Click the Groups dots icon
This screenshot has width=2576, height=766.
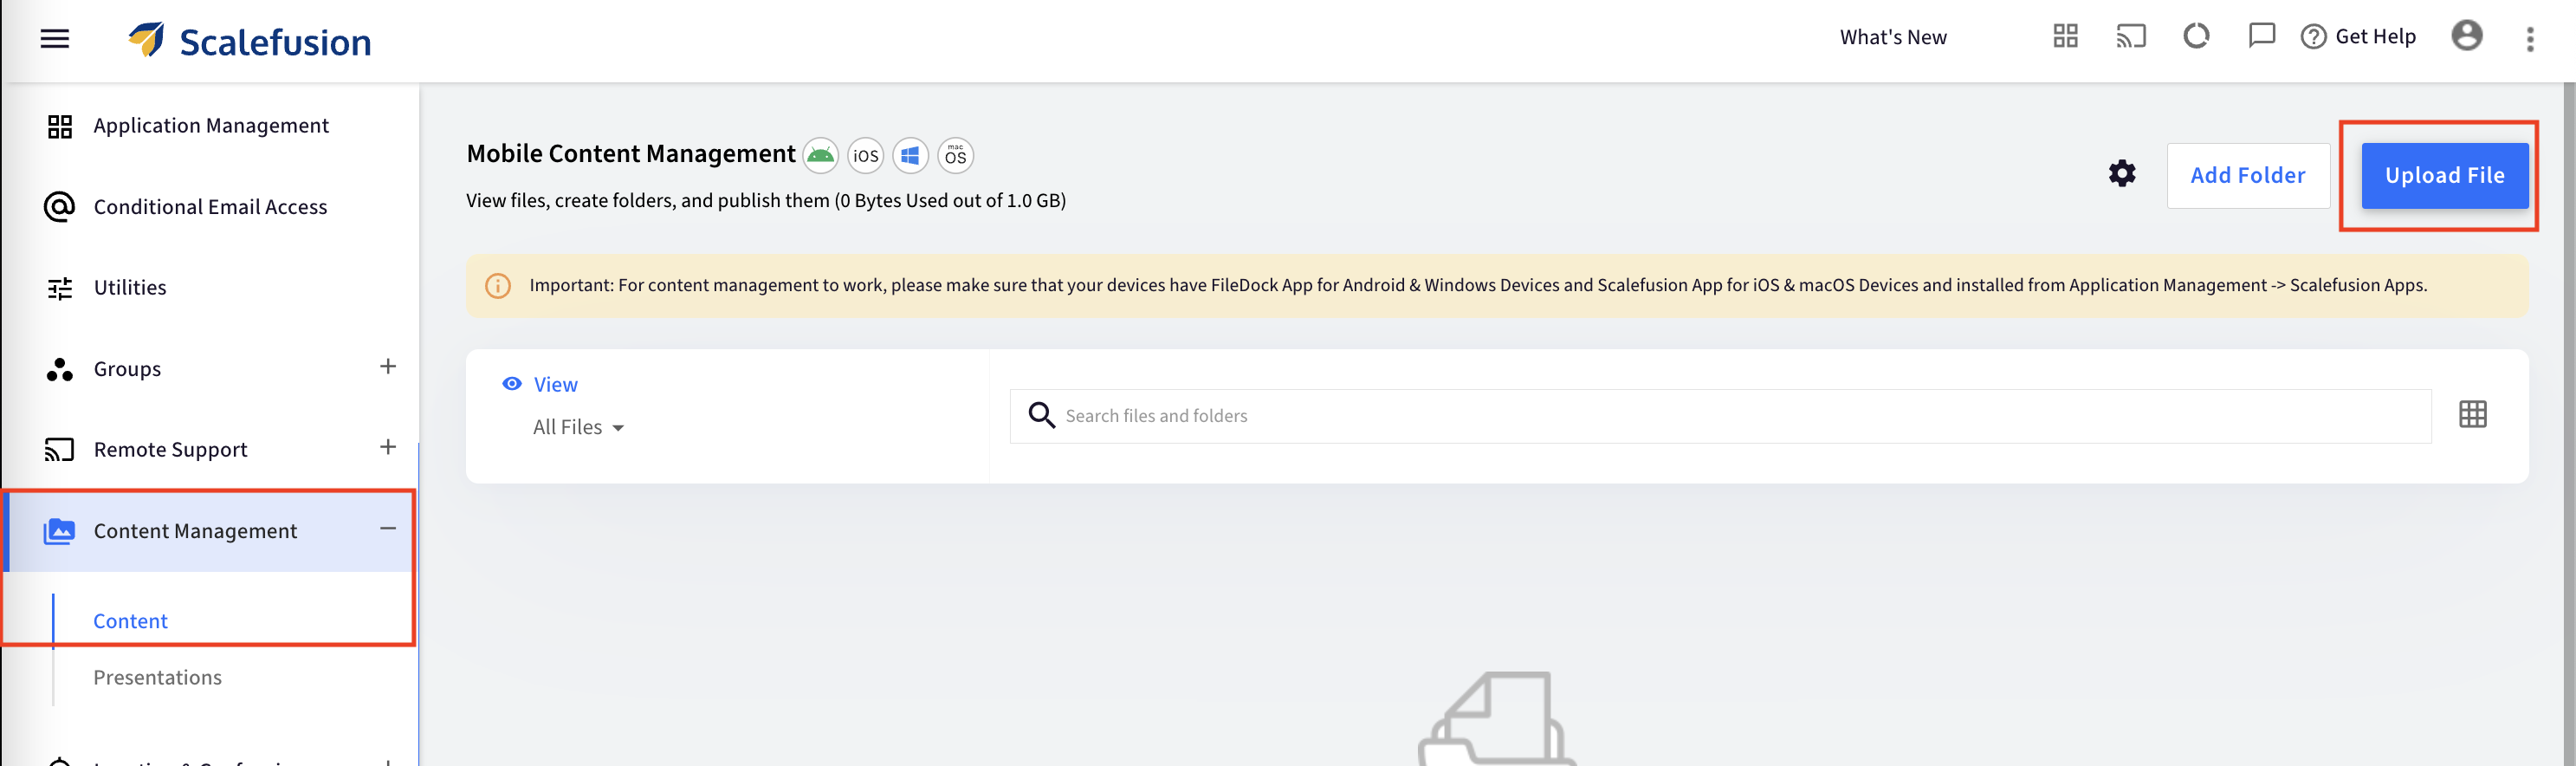pyautogui.click(x=59, y=370)
